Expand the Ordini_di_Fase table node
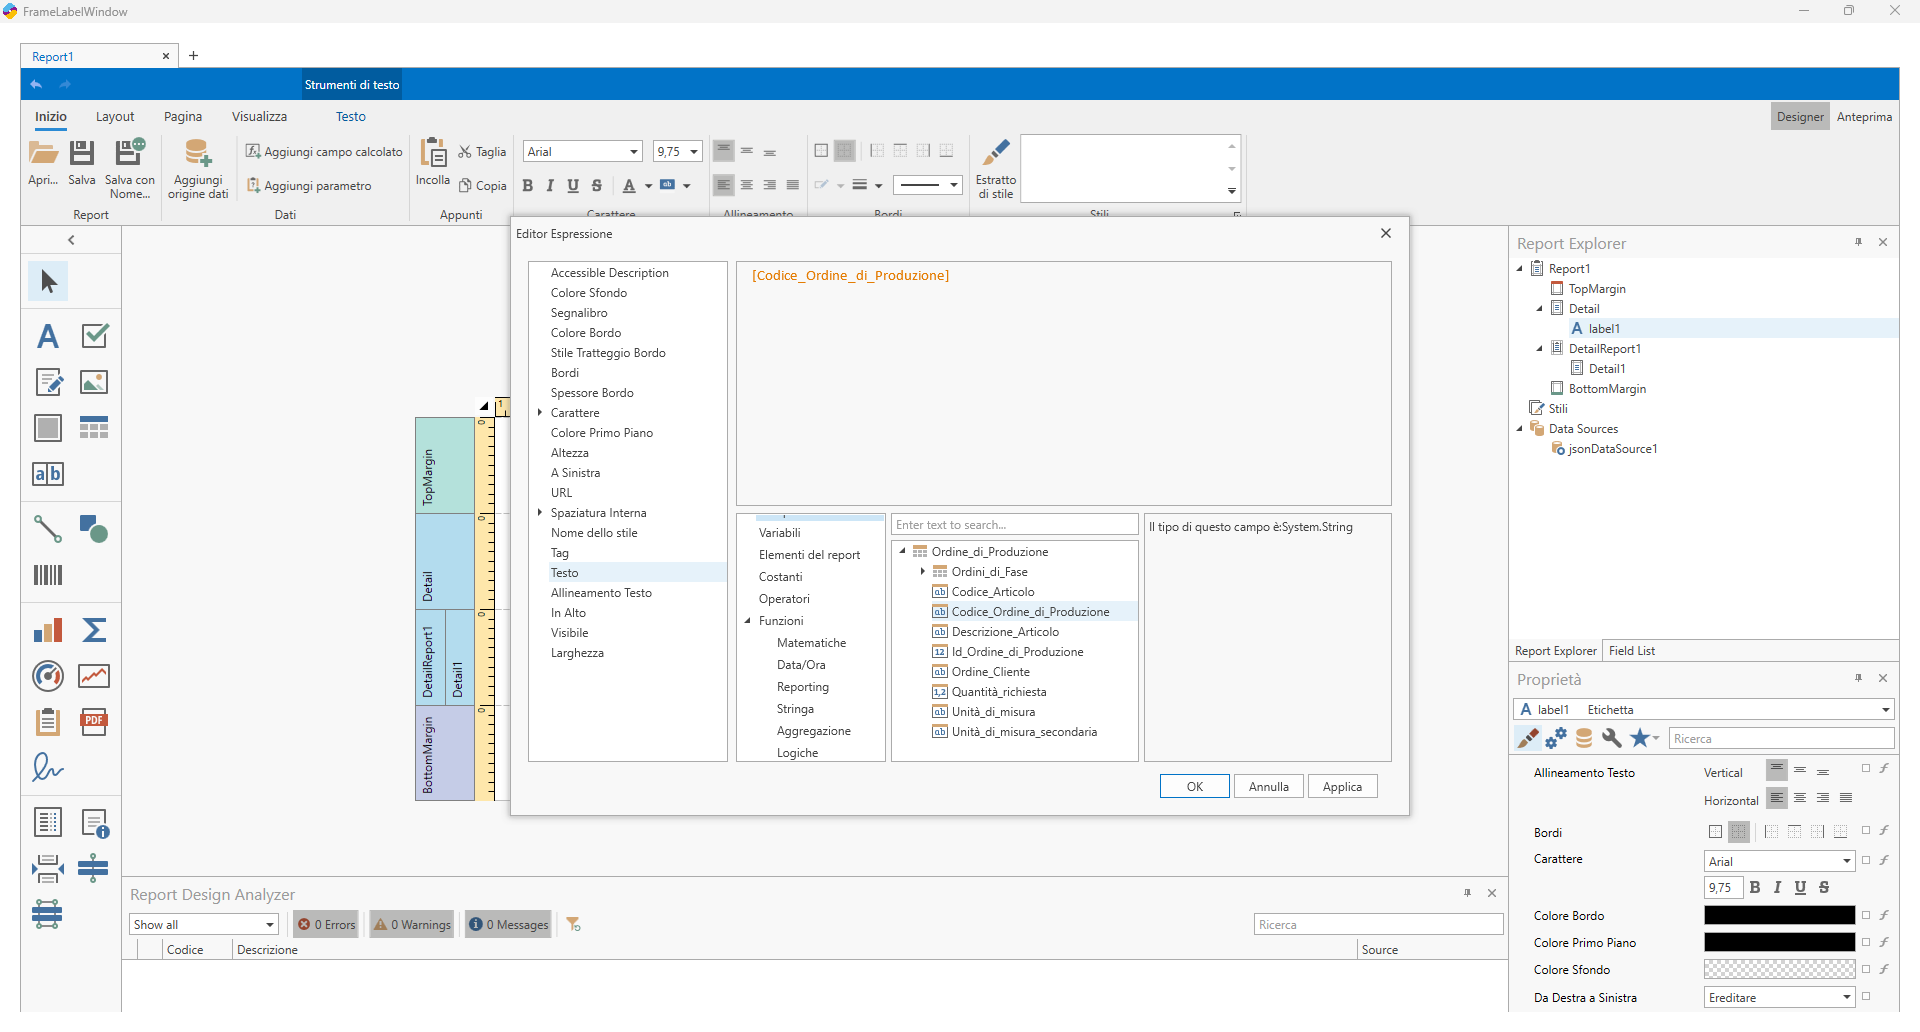This screenshot has height=1032, width=1920. [922, 572]
